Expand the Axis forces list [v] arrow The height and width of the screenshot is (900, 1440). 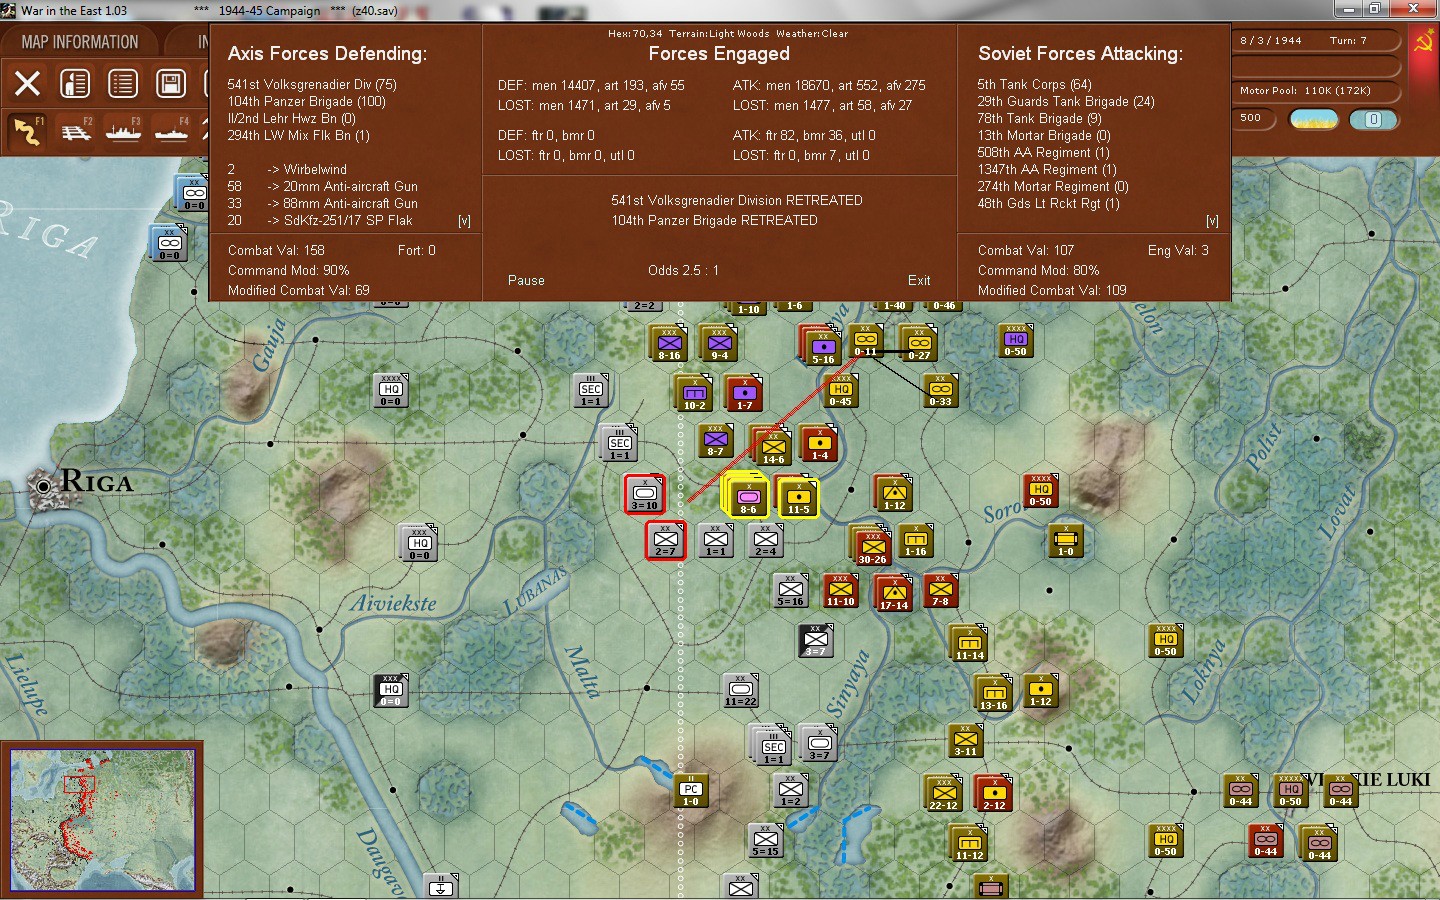(x=464, y=221)
